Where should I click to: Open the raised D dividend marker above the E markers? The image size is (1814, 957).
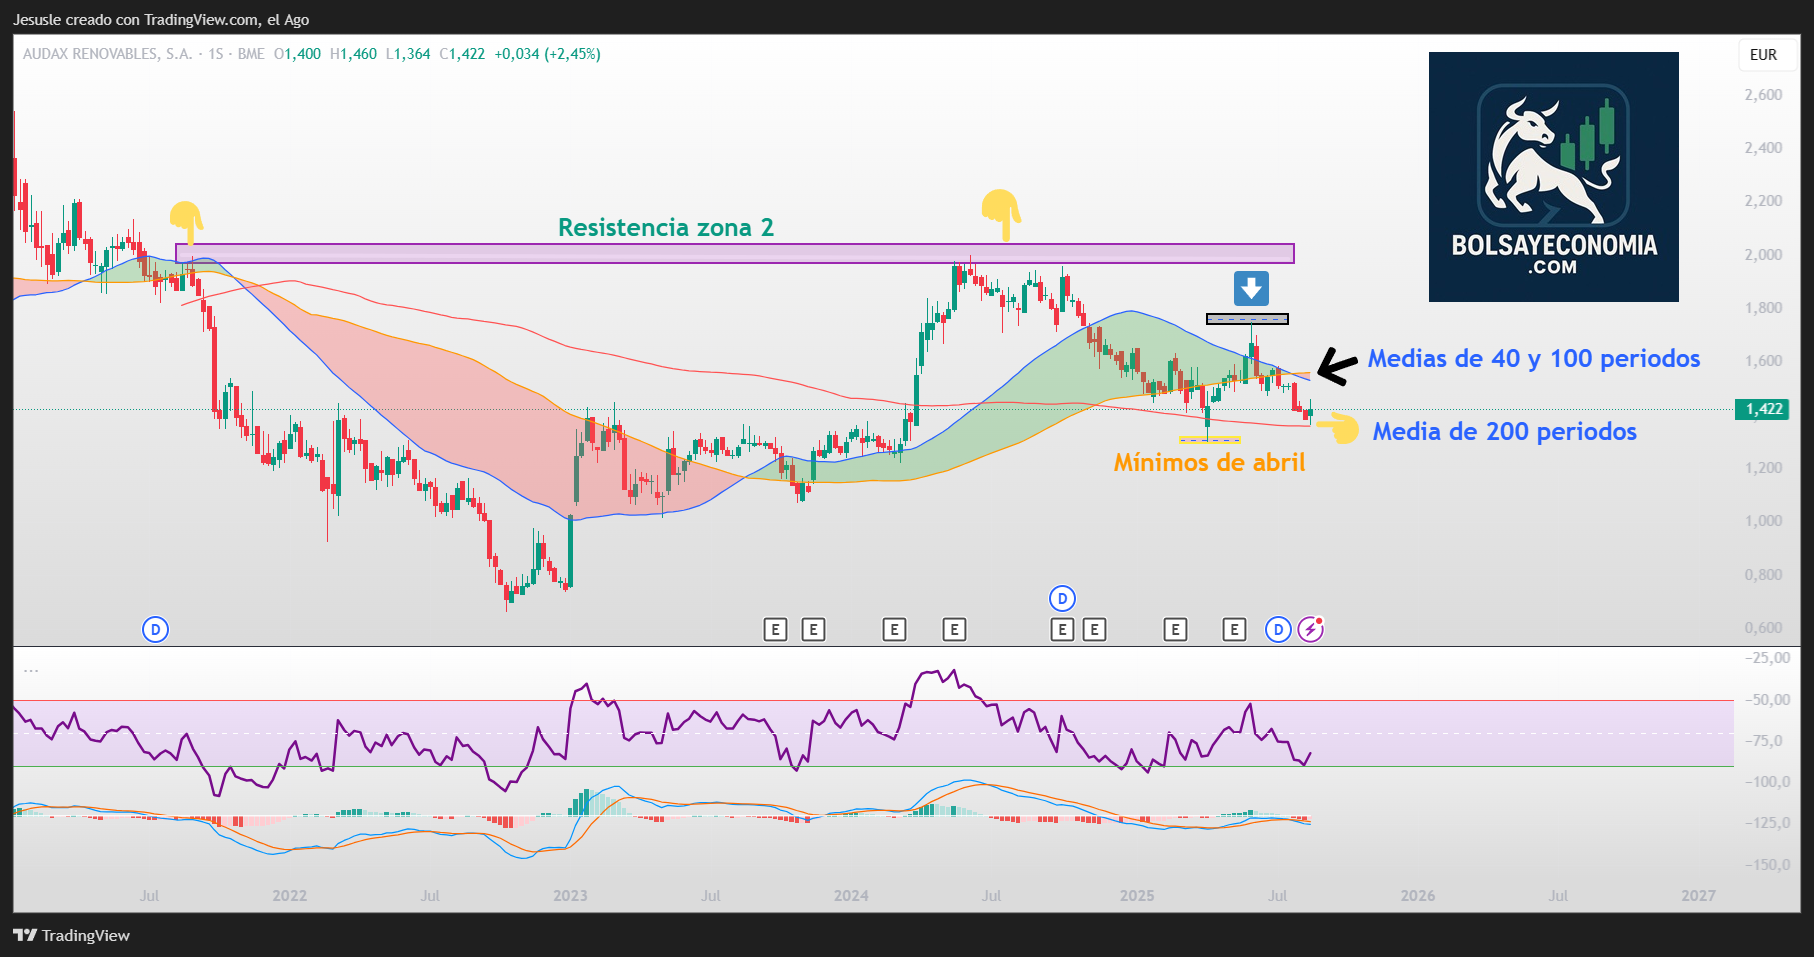tap(1062, 598)
